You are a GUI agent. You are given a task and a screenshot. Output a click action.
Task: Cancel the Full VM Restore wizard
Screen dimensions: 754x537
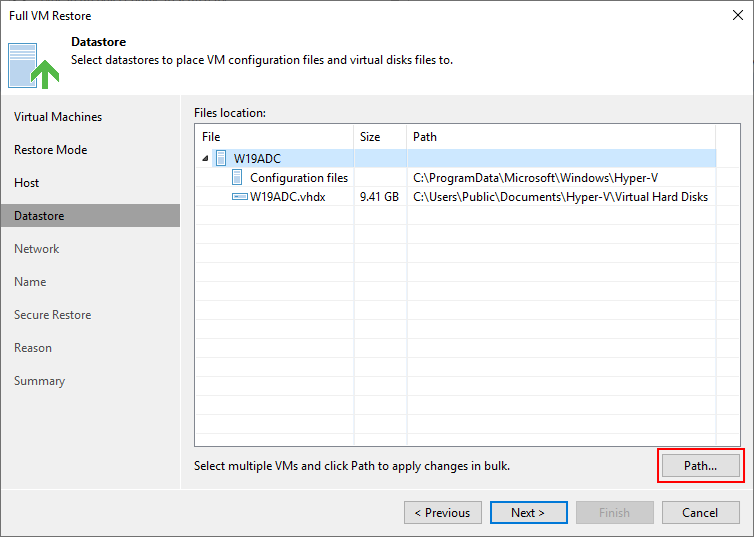tap(701, 512)
